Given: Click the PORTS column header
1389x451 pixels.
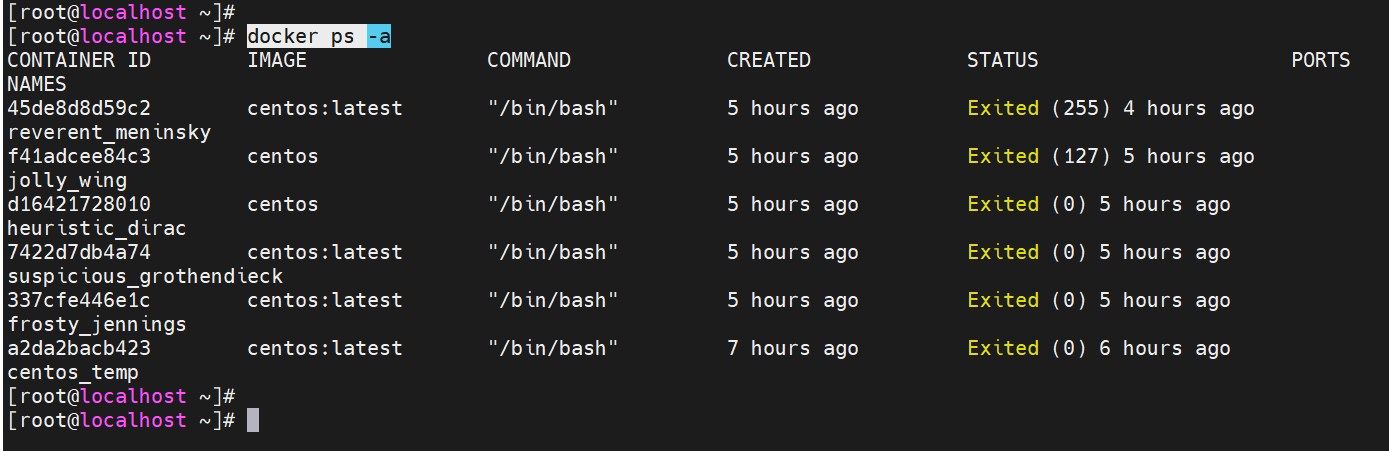Looking at the screenshot, I should click(x=1320, y=60).
